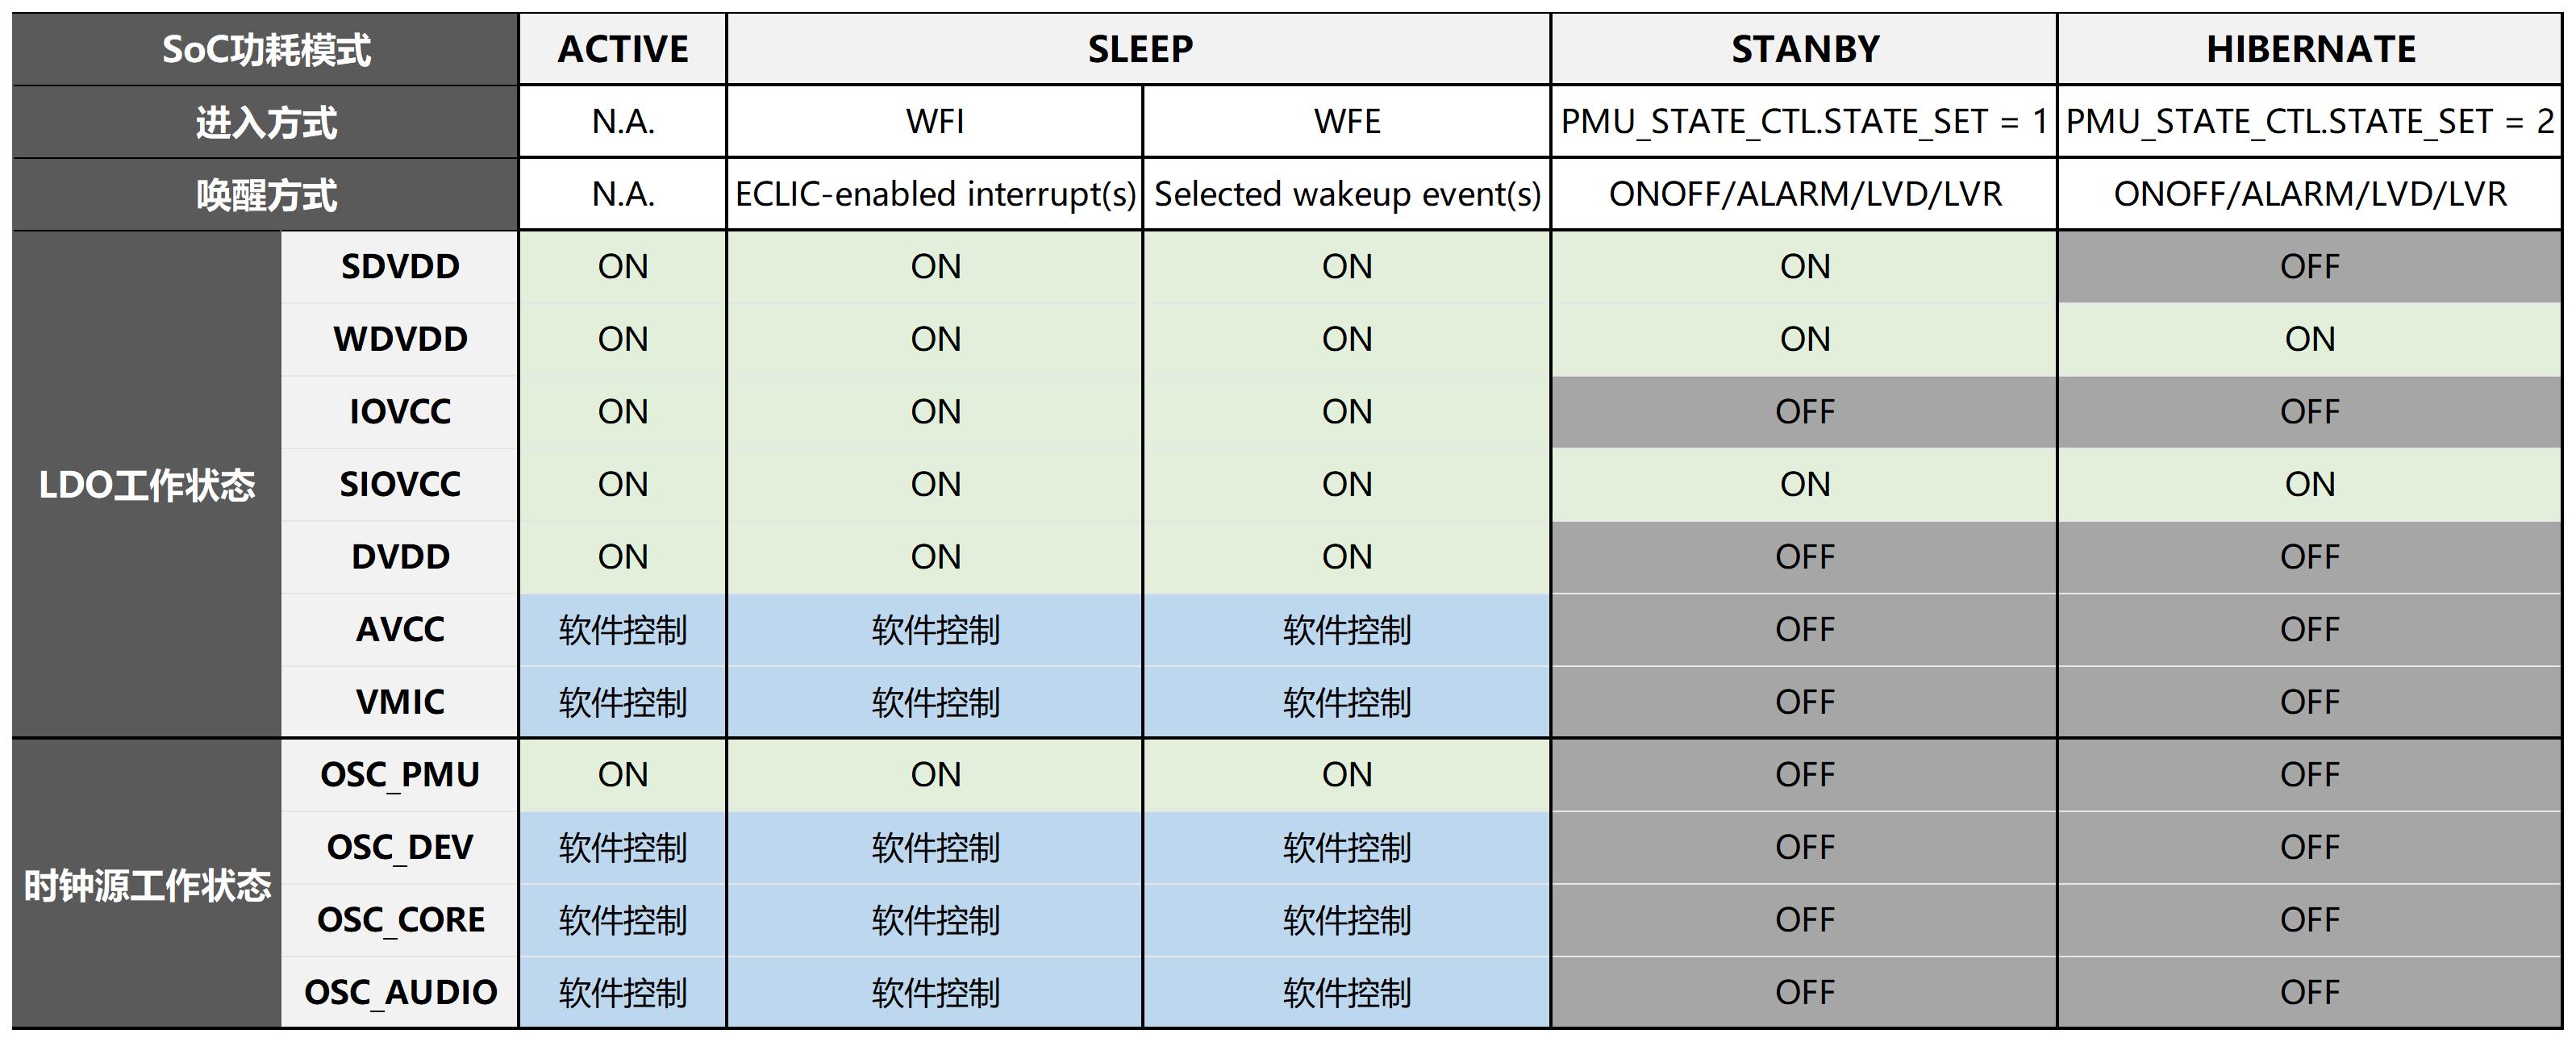The image size is (2576, 1042).
Task: Select the WFE entry method cell
Action: point(1347,122)
